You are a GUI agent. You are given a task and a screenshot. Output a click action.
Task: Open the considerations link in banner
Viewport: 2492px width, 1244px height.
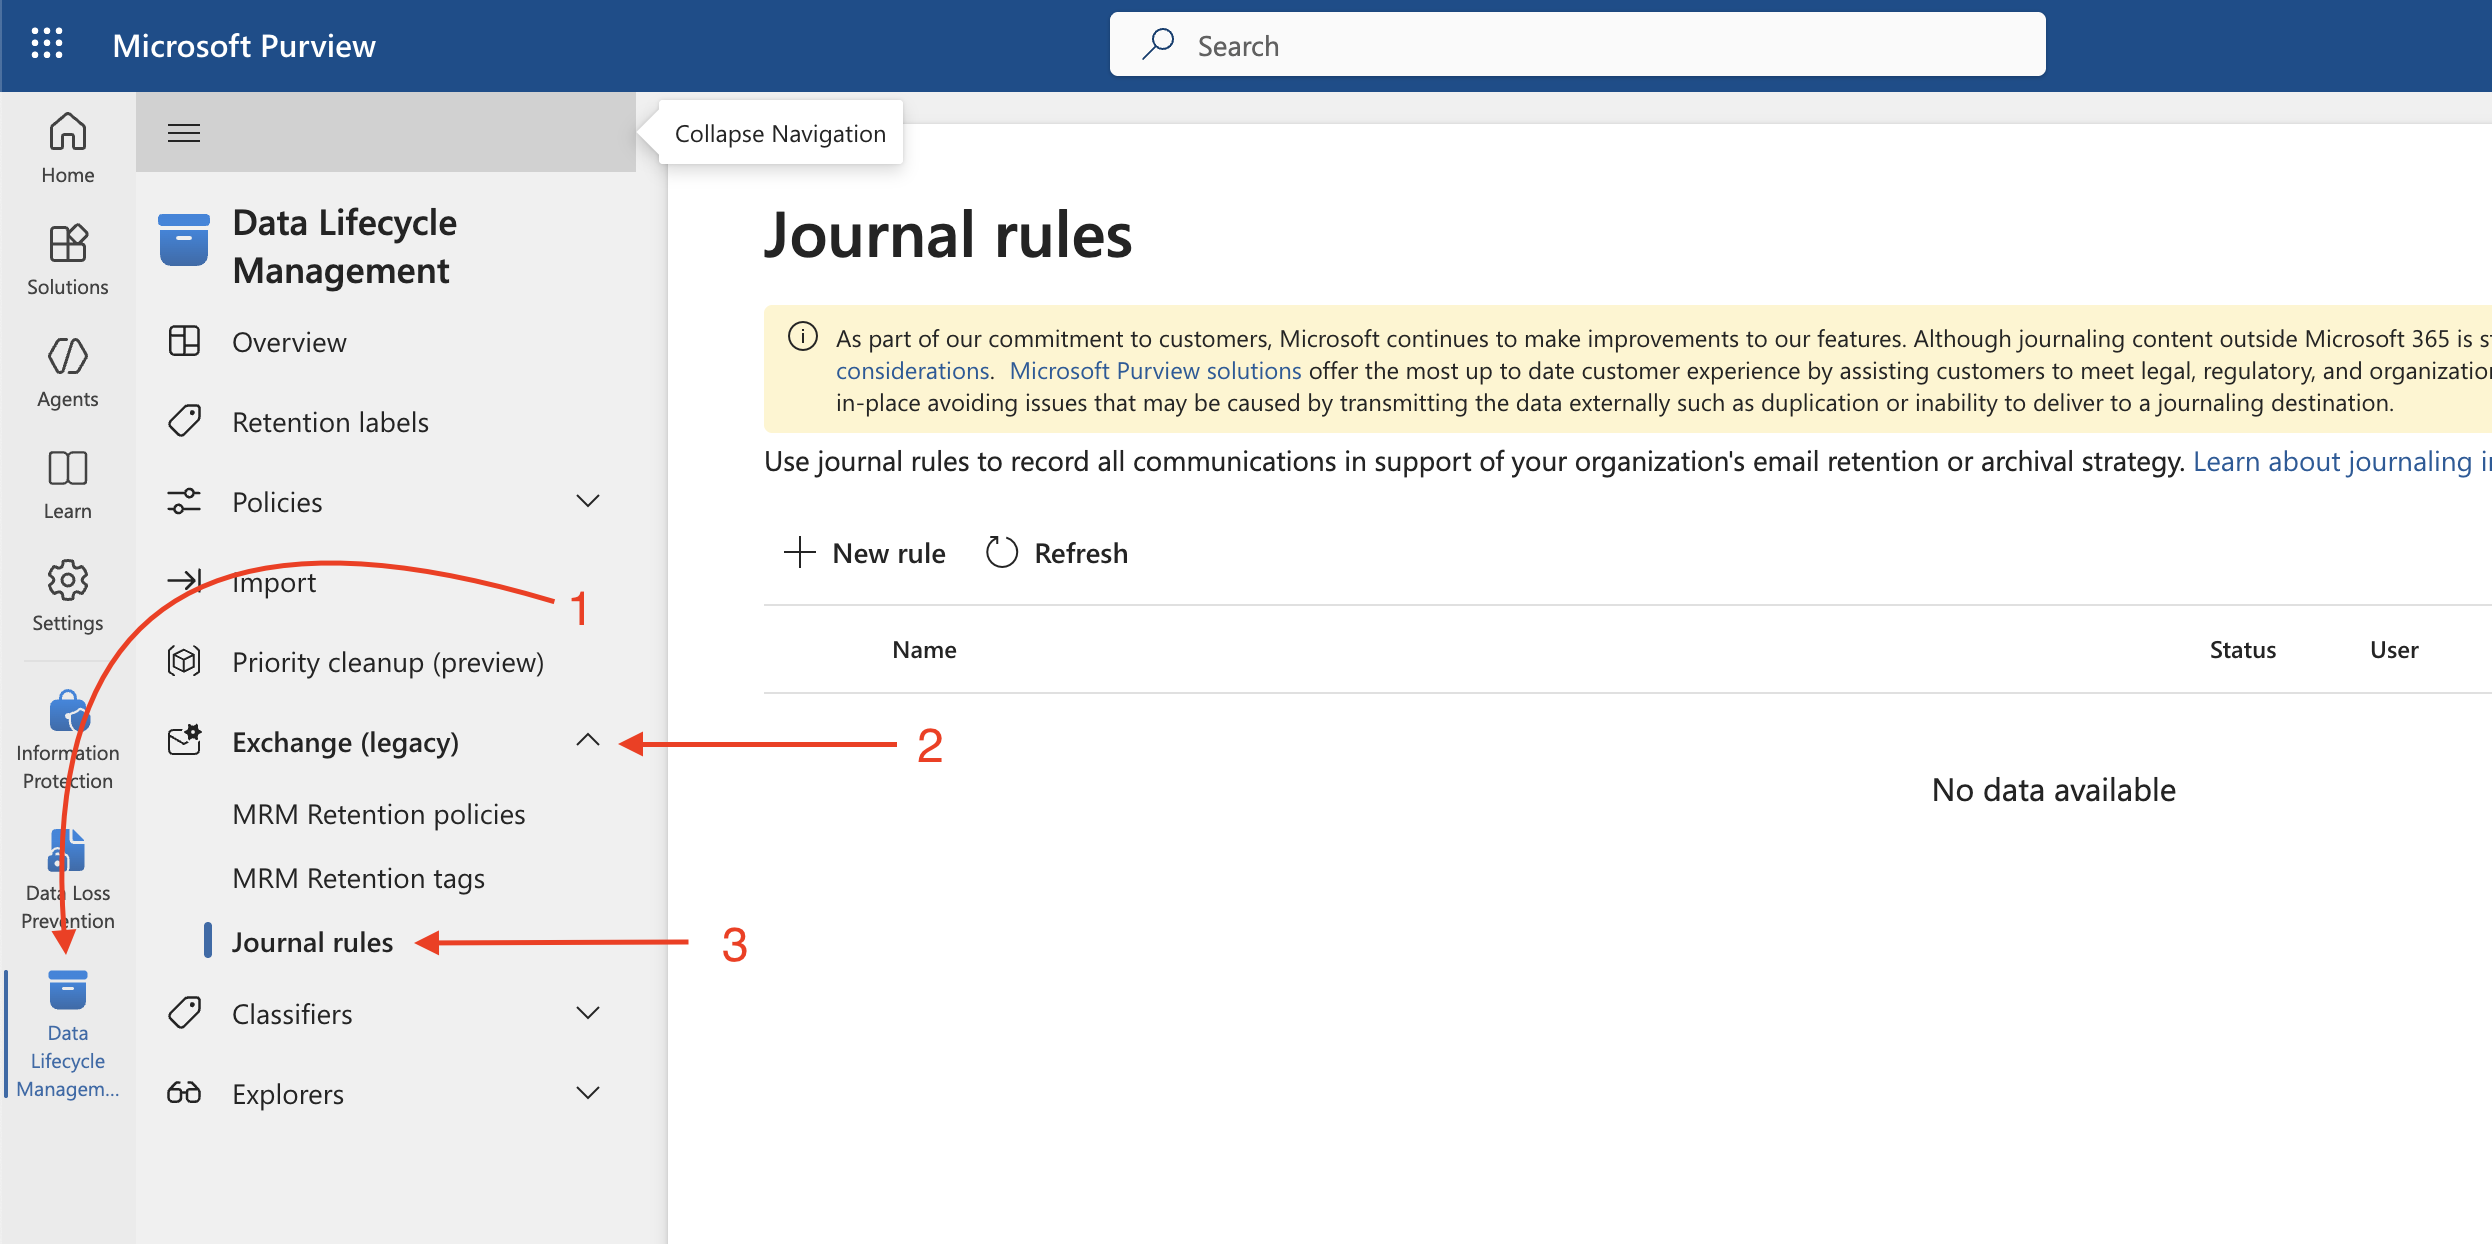pos(912,370)
